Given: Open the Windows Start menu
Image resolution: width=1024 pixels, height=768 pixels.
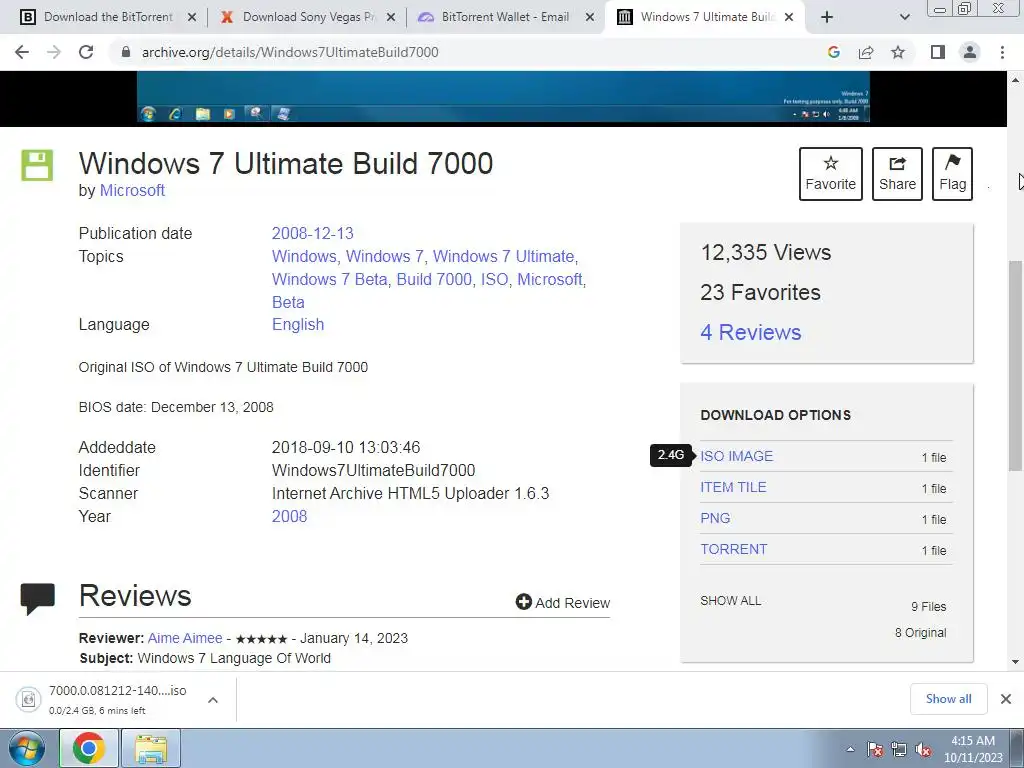Looking at the screenshot, I should [x=27, y=748].
